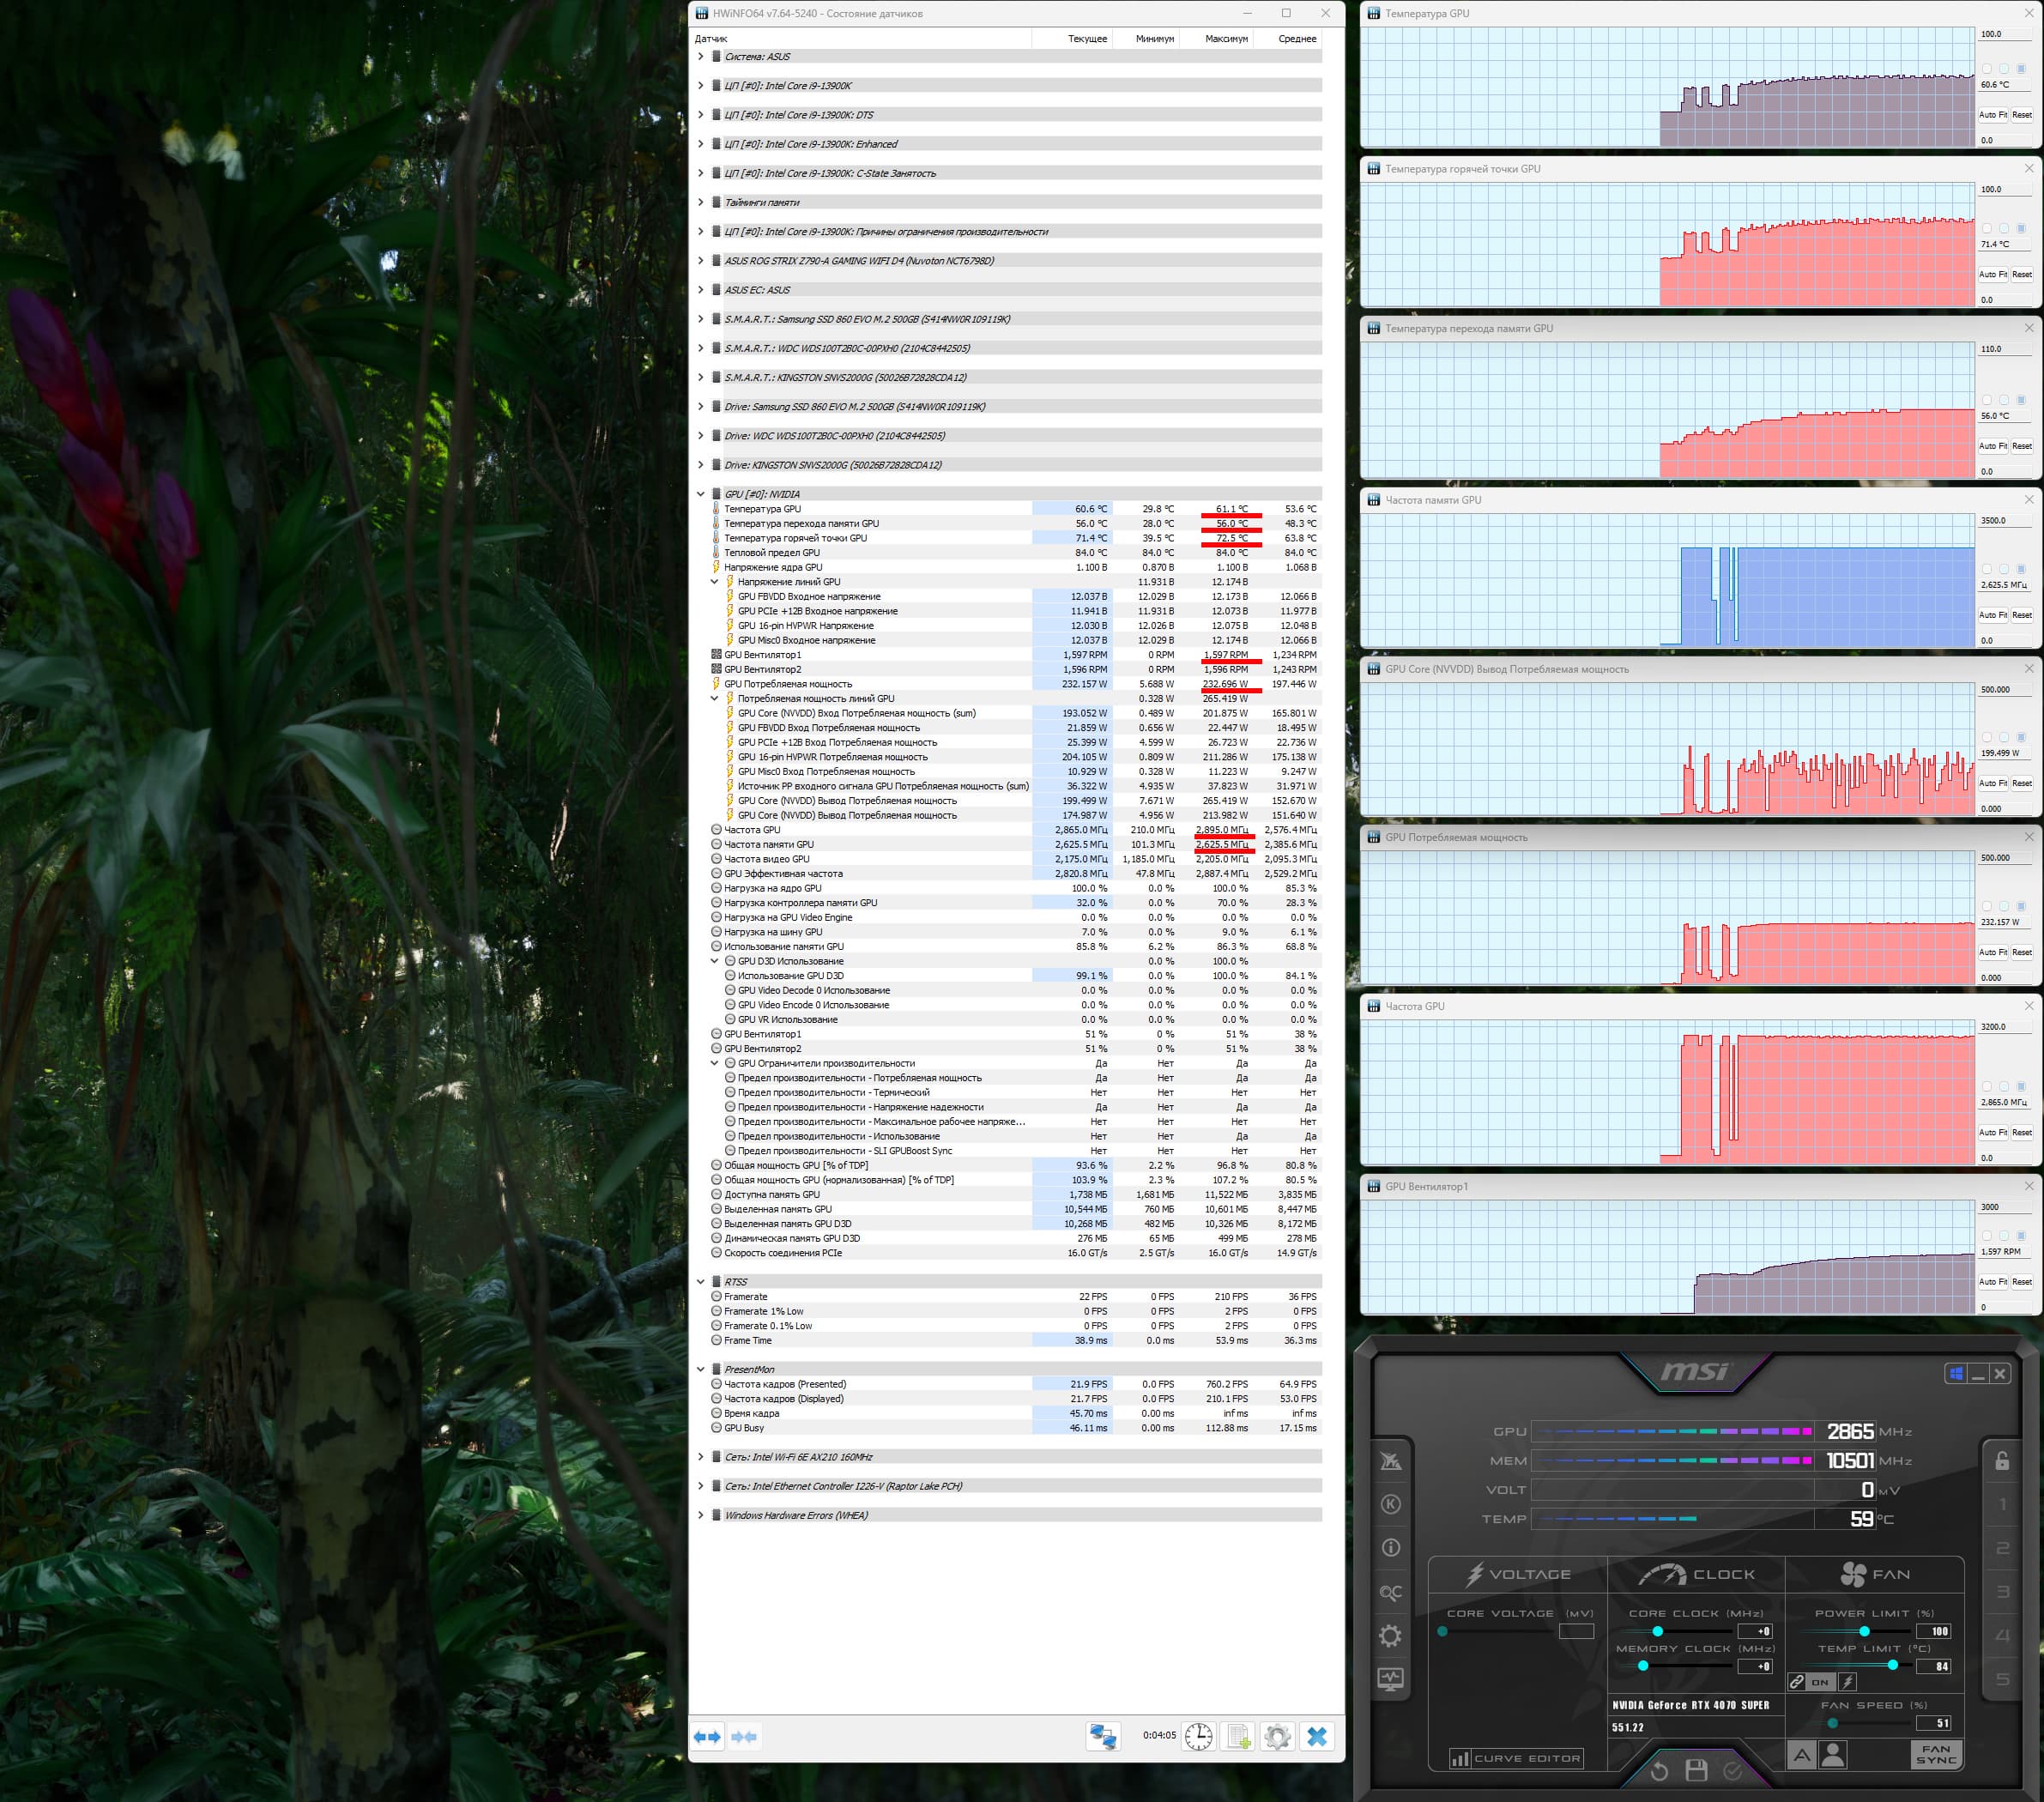
Task: Open HWiNFO sensor settings gear icon
Action: coord(1277,1737)
